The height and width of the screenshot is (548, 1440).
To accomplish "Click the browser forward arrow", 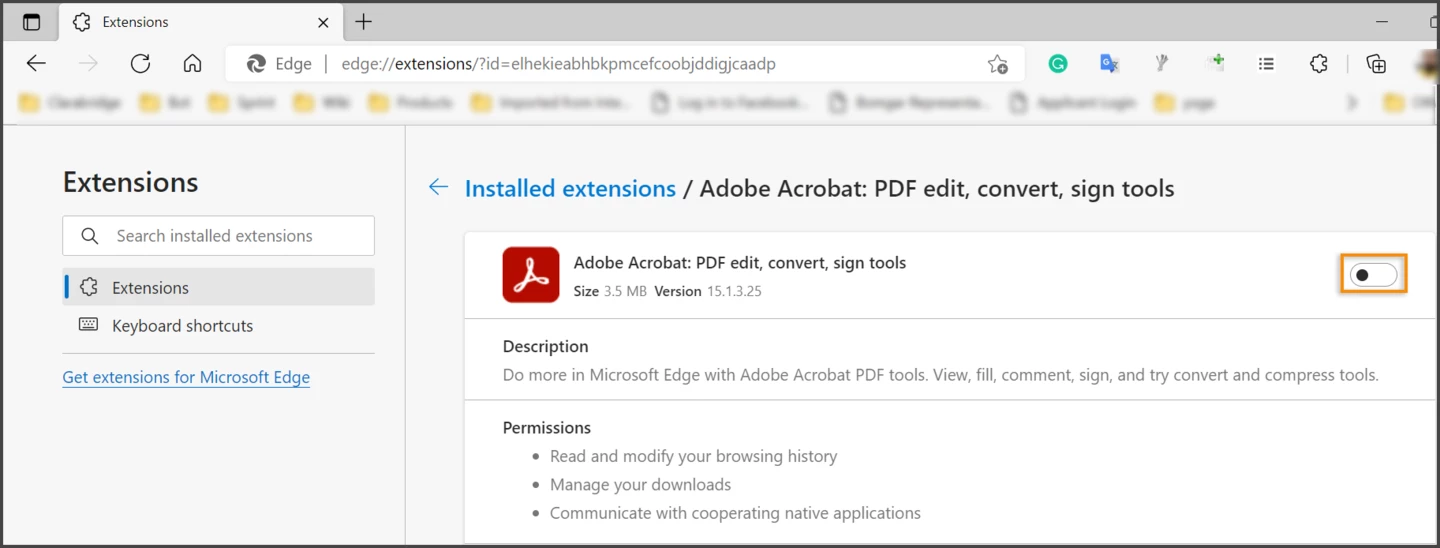I will tap(89, 64).
